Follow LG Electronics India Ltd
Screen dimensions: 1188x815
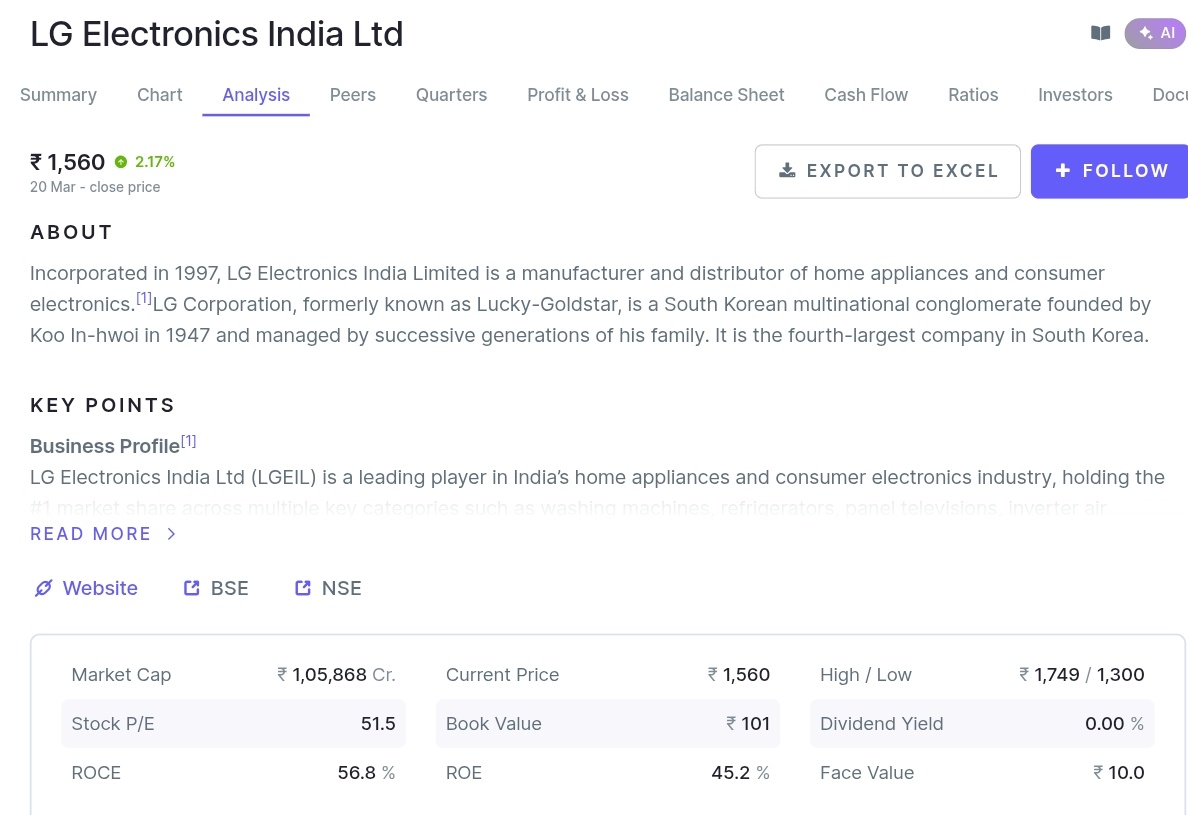click(1109, 171)
